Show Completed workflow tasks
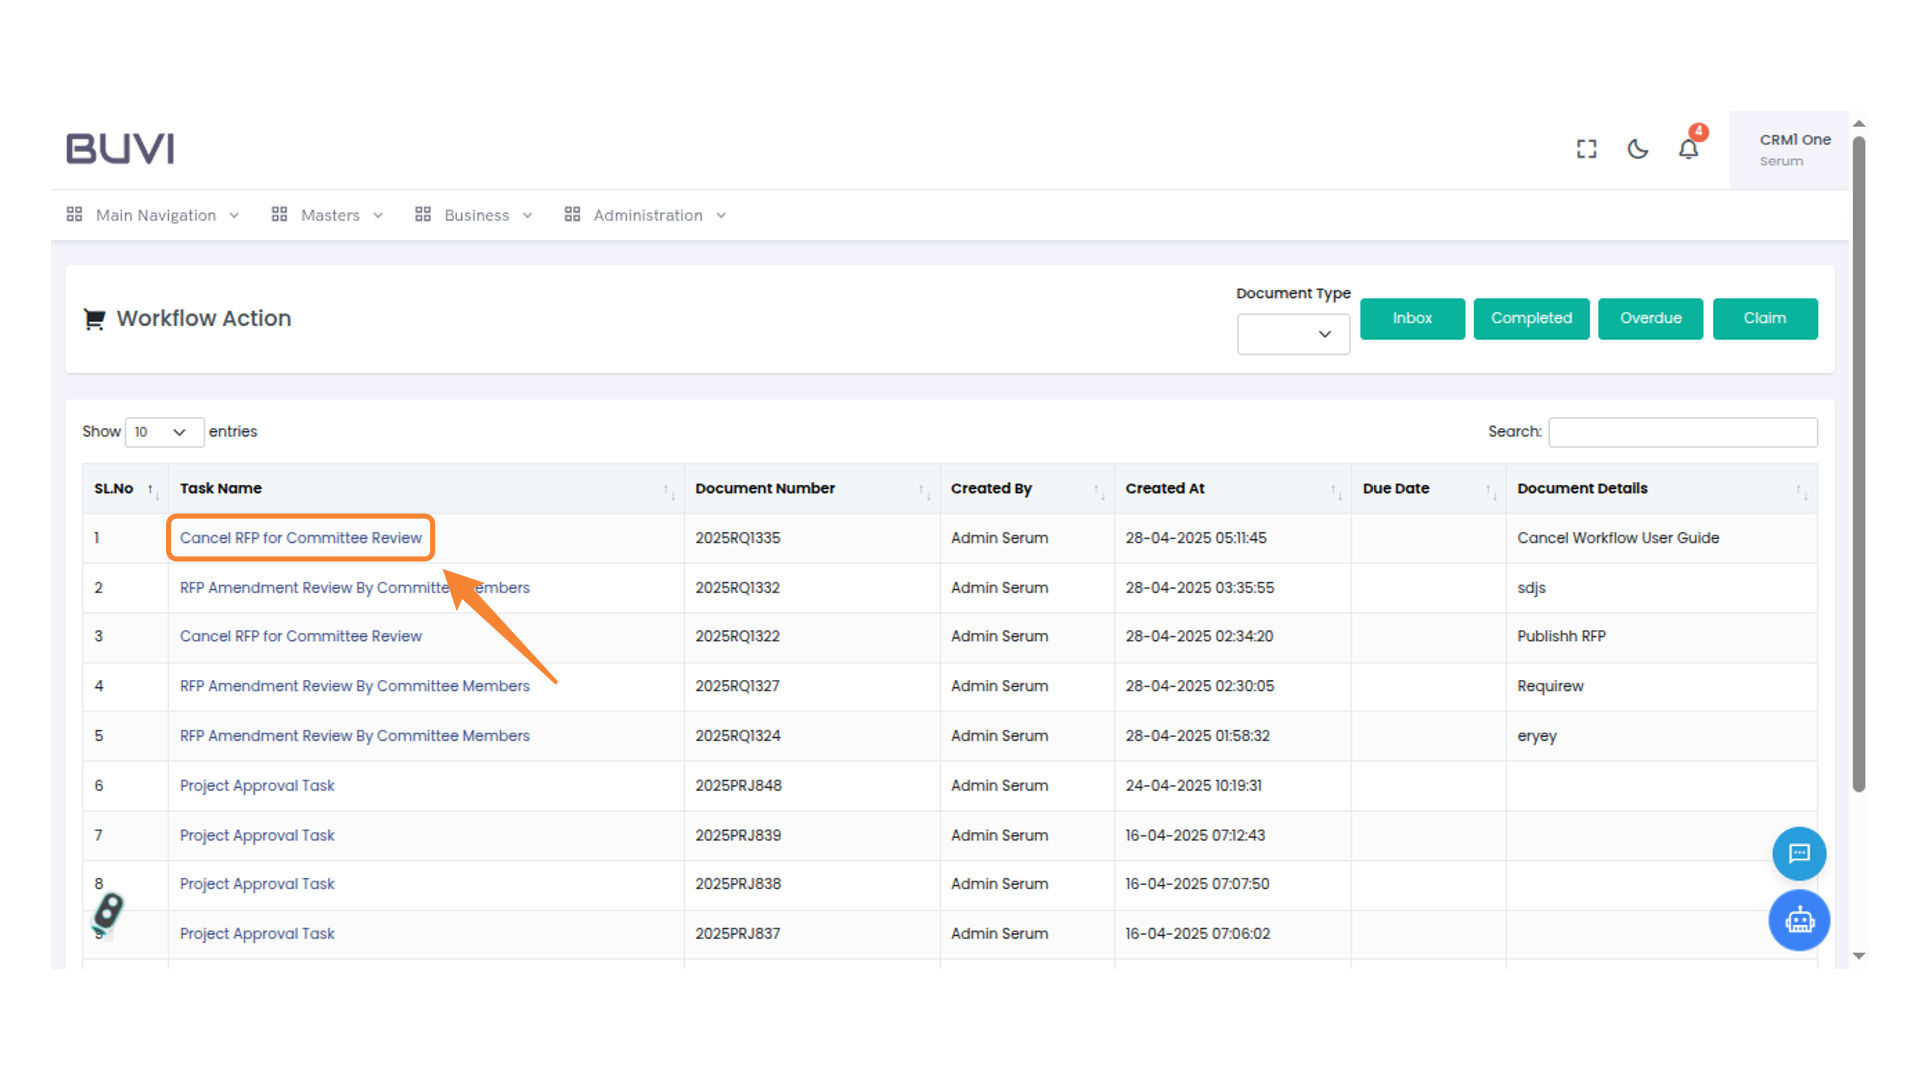 tap(1530, 318)
